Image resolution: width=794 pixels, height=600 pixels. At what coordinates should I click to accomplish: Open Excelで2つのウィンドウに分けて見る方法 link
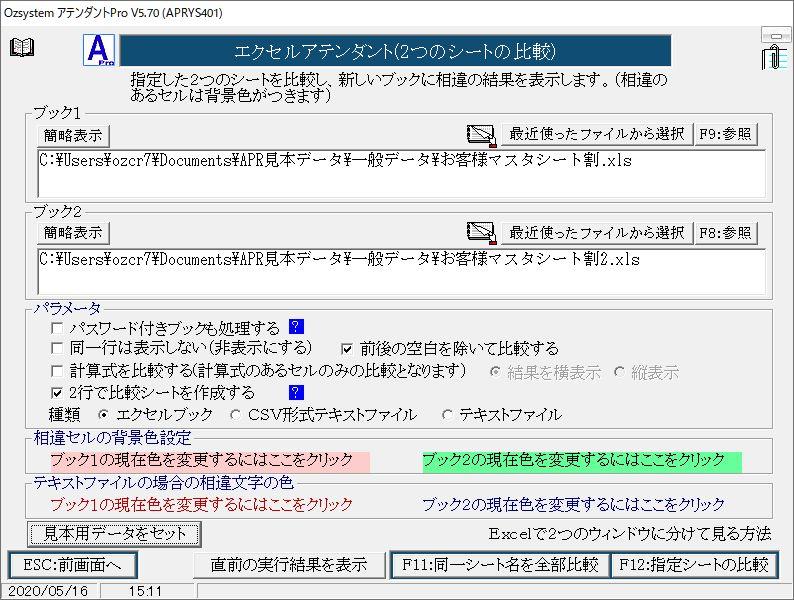[629, 534]
